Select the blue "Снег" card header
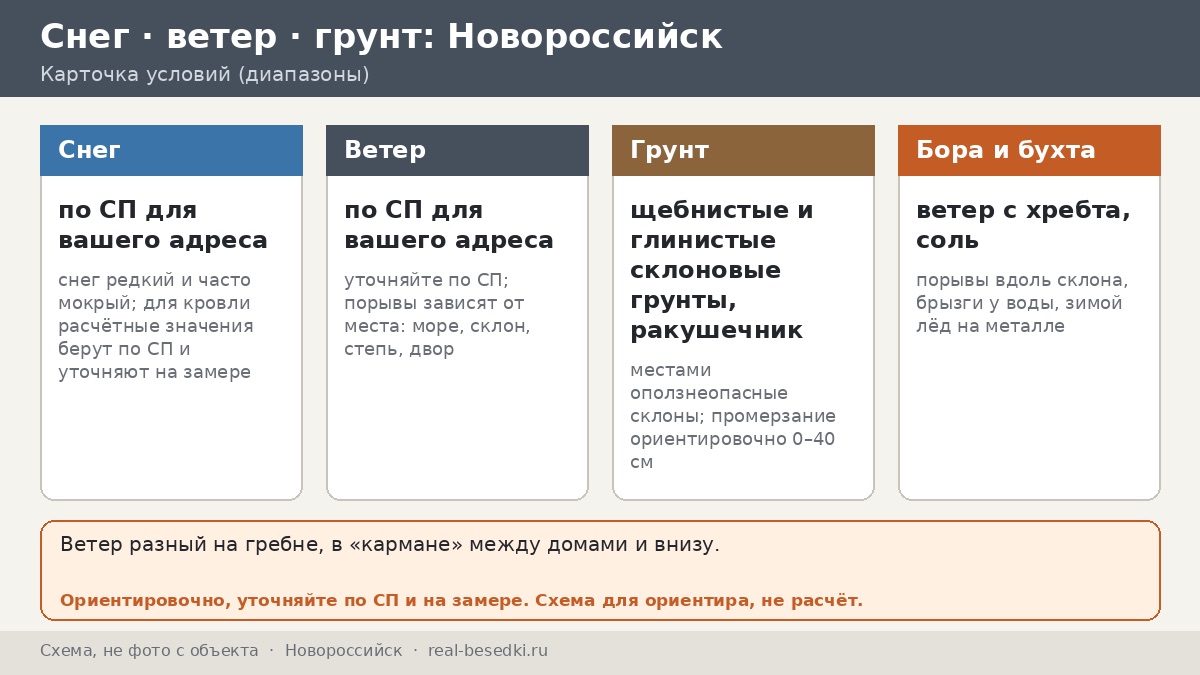 tap(171, 150)
